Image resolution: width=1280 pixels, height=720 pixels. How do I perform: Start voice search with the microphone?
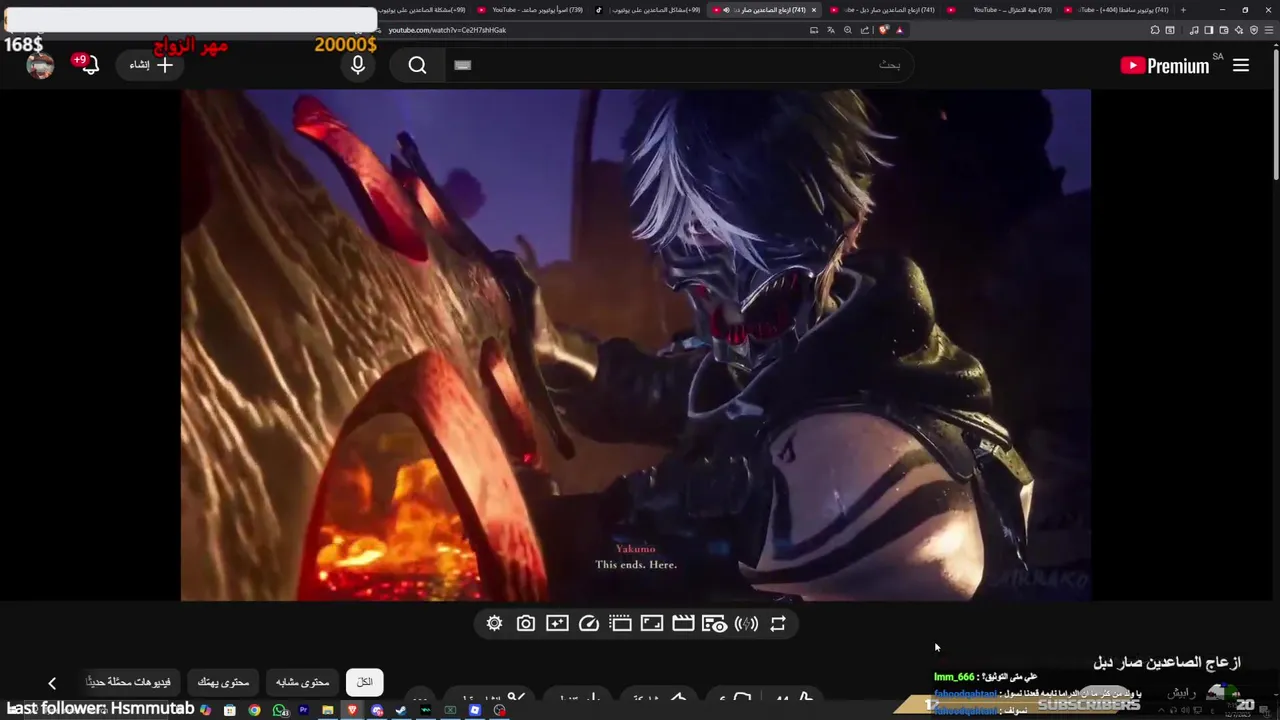[358, 65]
